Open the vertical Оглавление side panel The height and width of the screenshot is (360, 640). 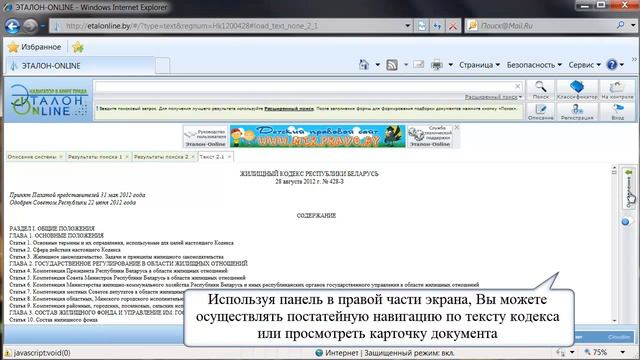pyautogui.click(x=629, y=188)
